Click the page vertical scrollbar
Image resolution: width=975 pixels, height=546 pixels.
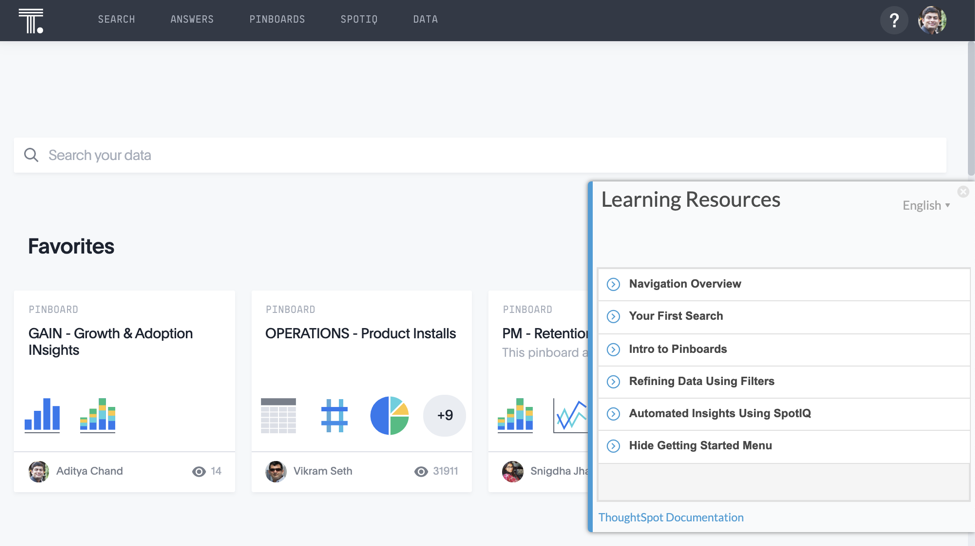click(971, 109)
